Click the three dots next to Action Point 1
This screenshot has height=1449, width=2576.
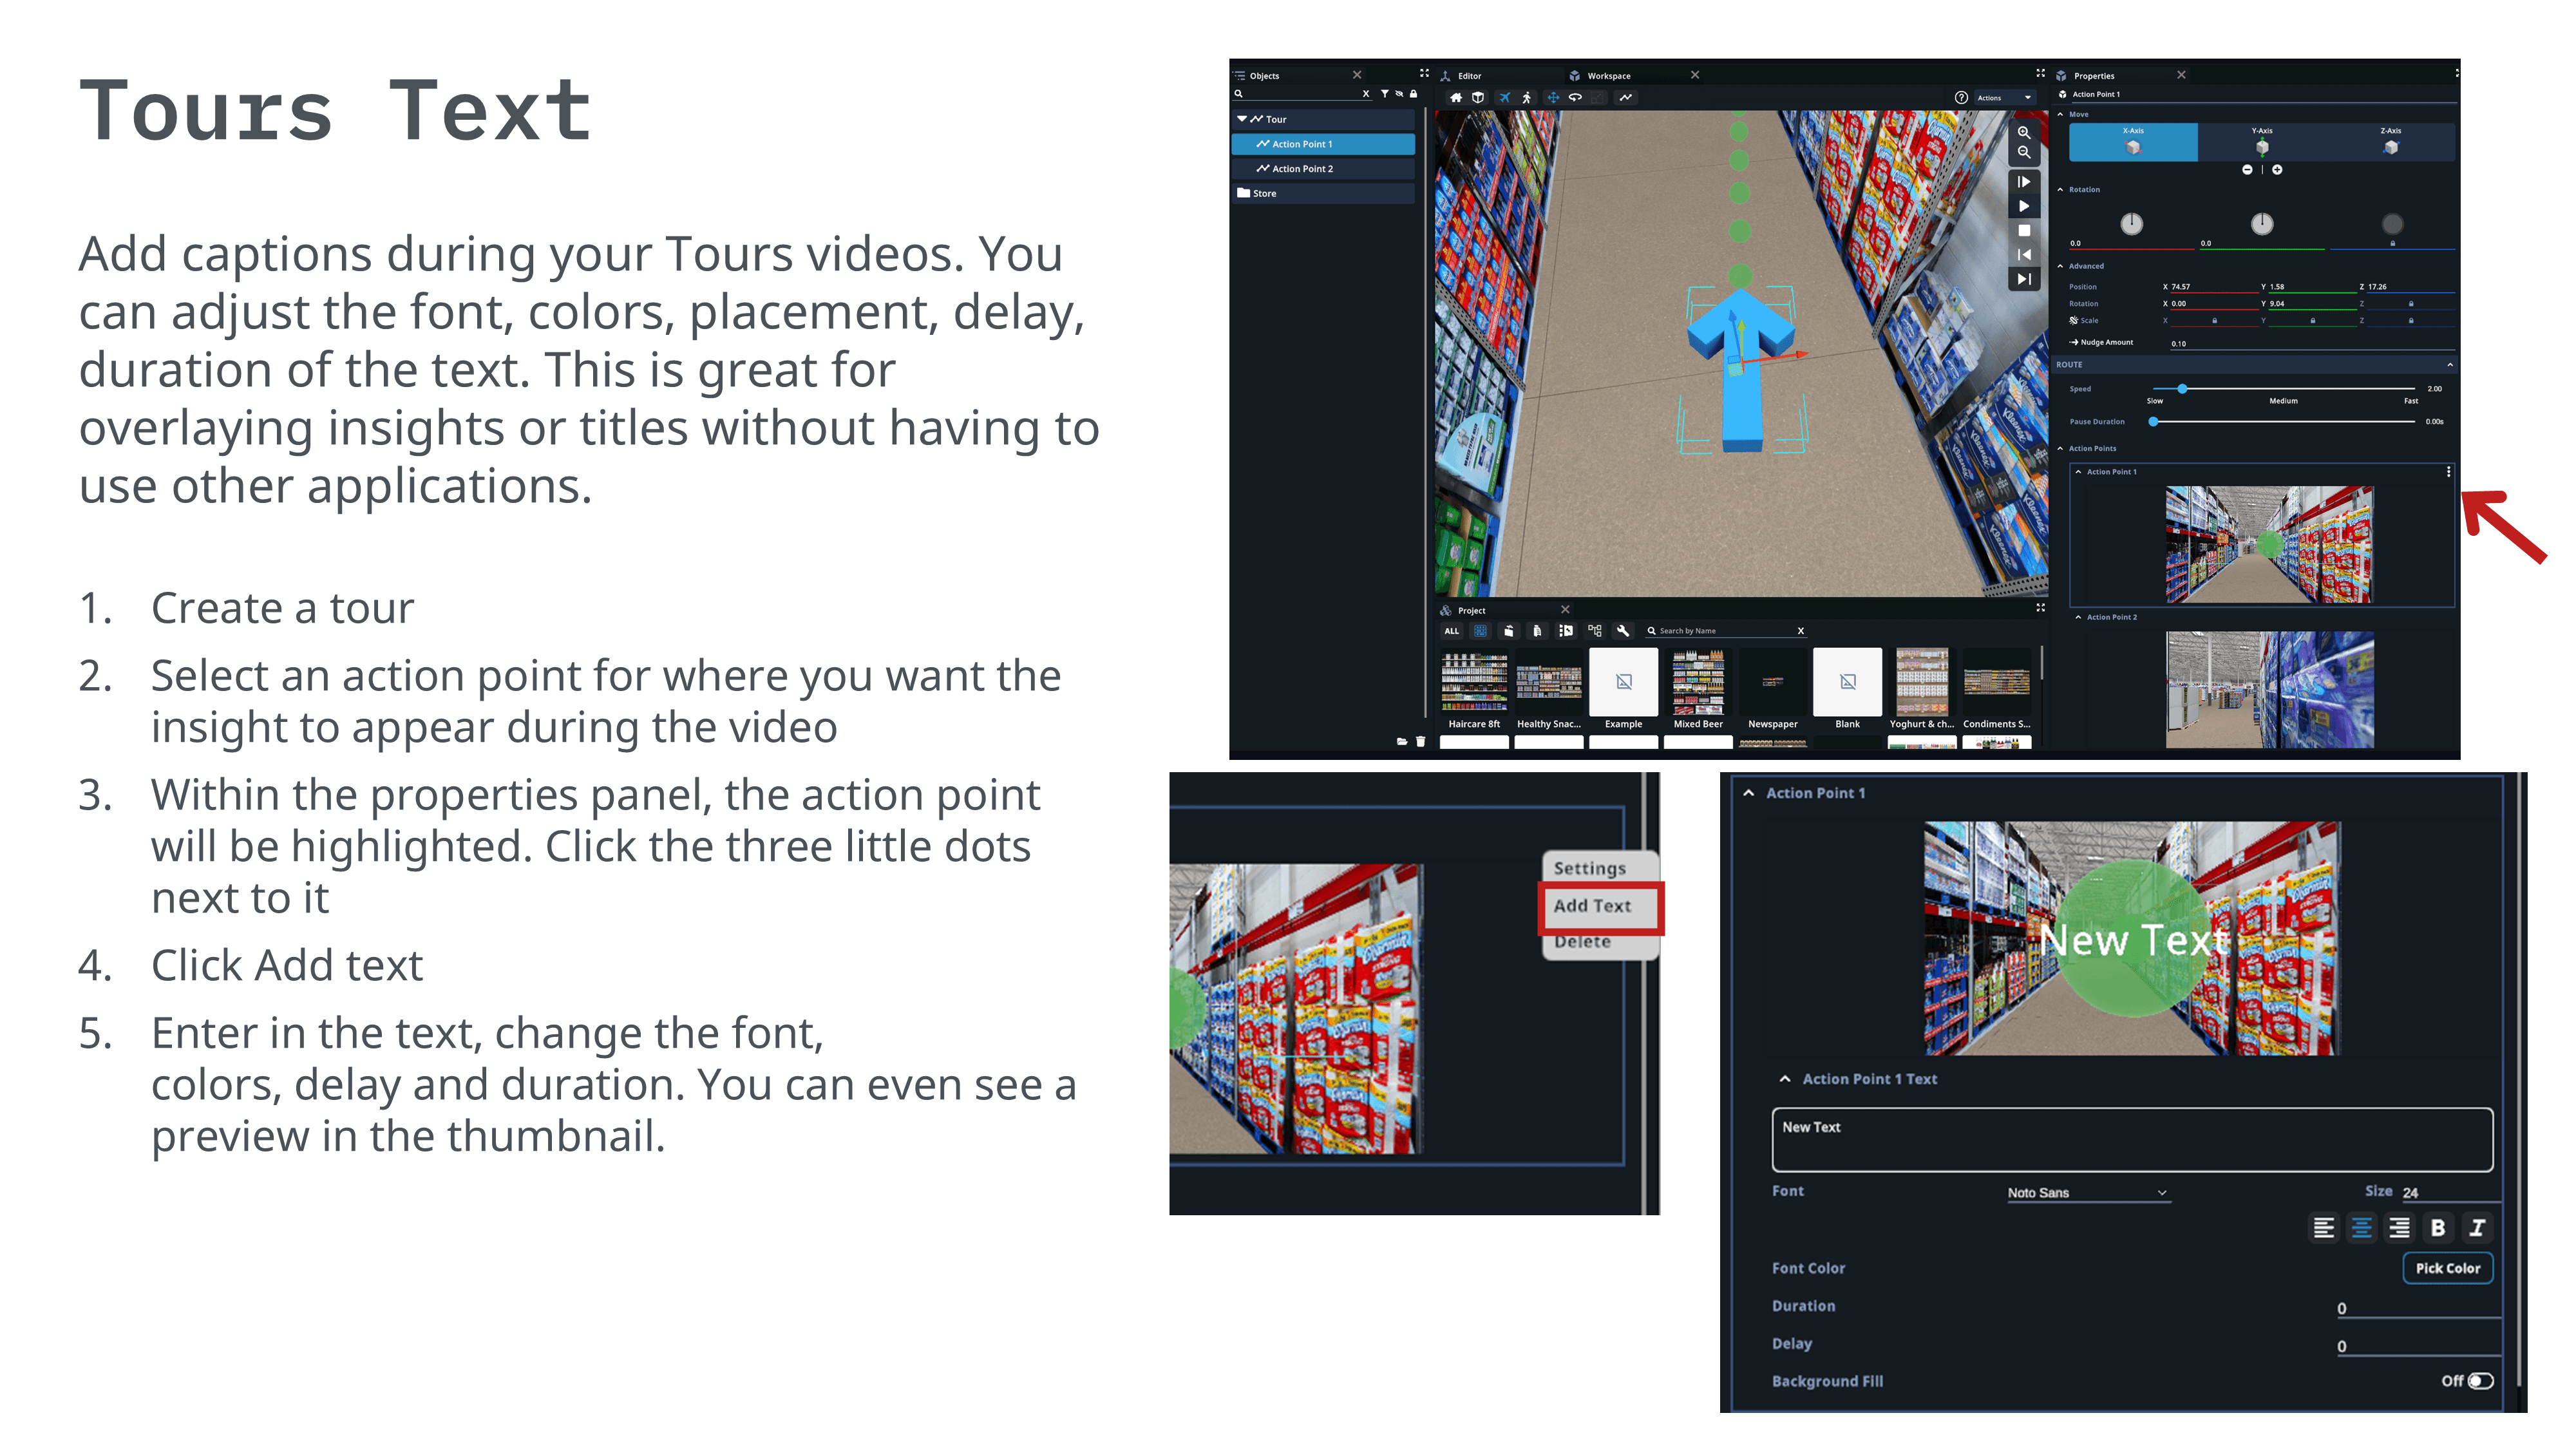(2448, 471)
